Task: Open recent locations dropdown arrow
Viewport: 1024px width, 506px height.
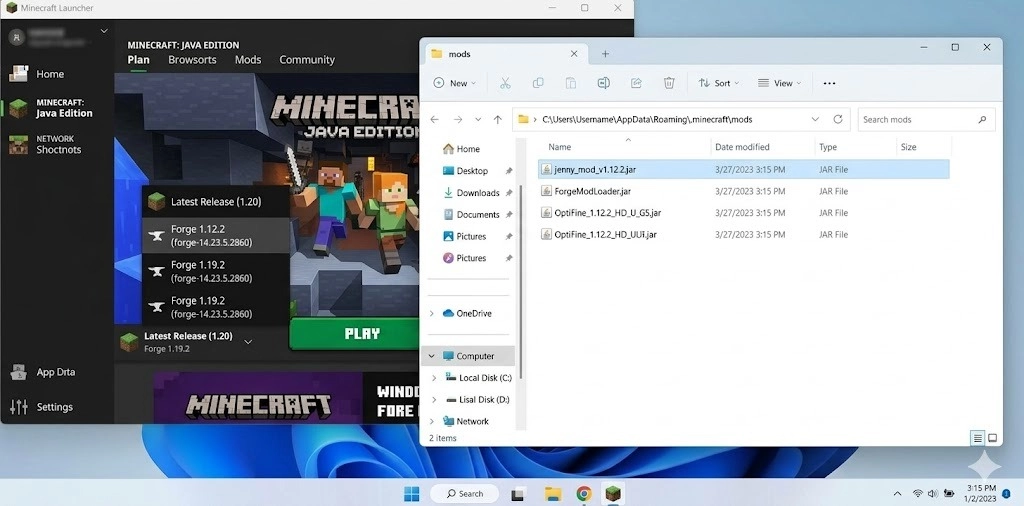Action: tap(478, 119)
